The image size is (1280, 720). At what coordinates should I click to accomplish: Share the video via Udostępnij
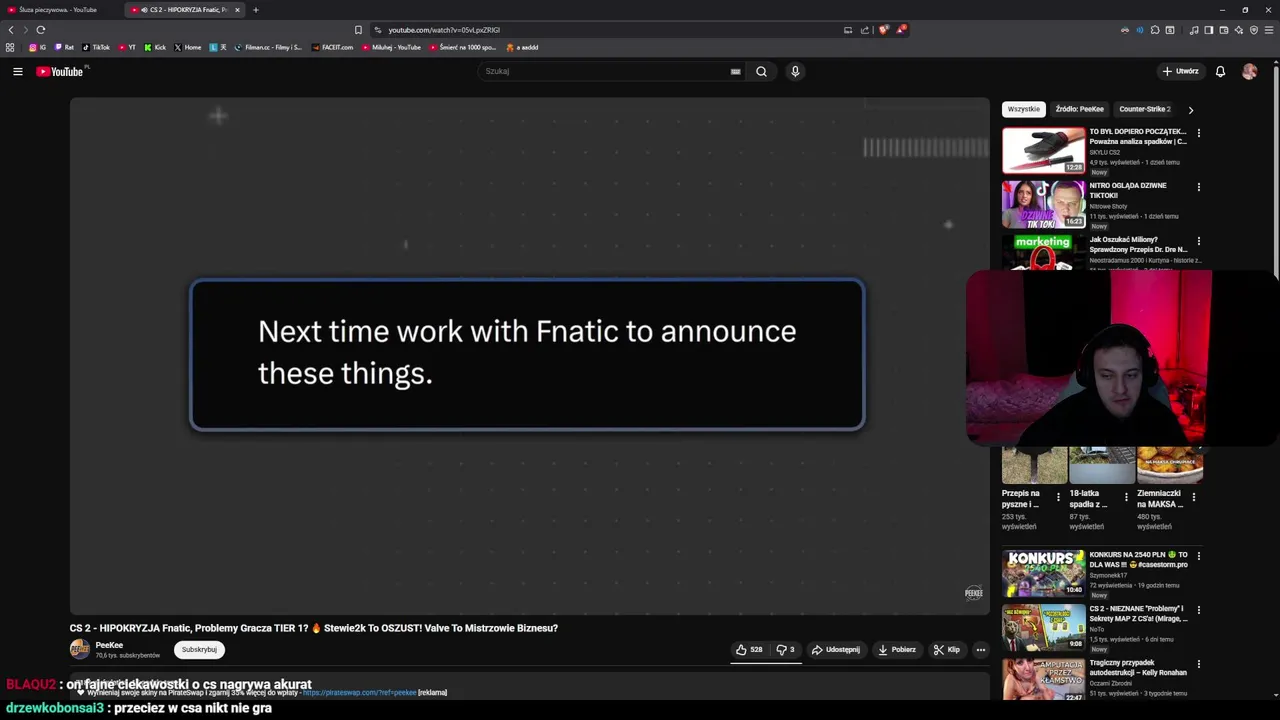point(835,650)
